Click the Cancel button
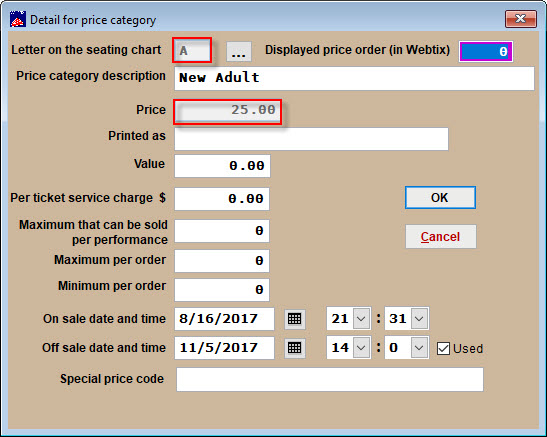 441,237
